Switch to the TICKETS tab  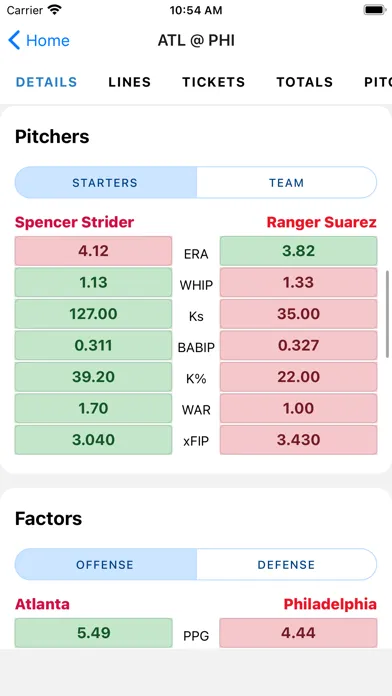click(214, 82)
